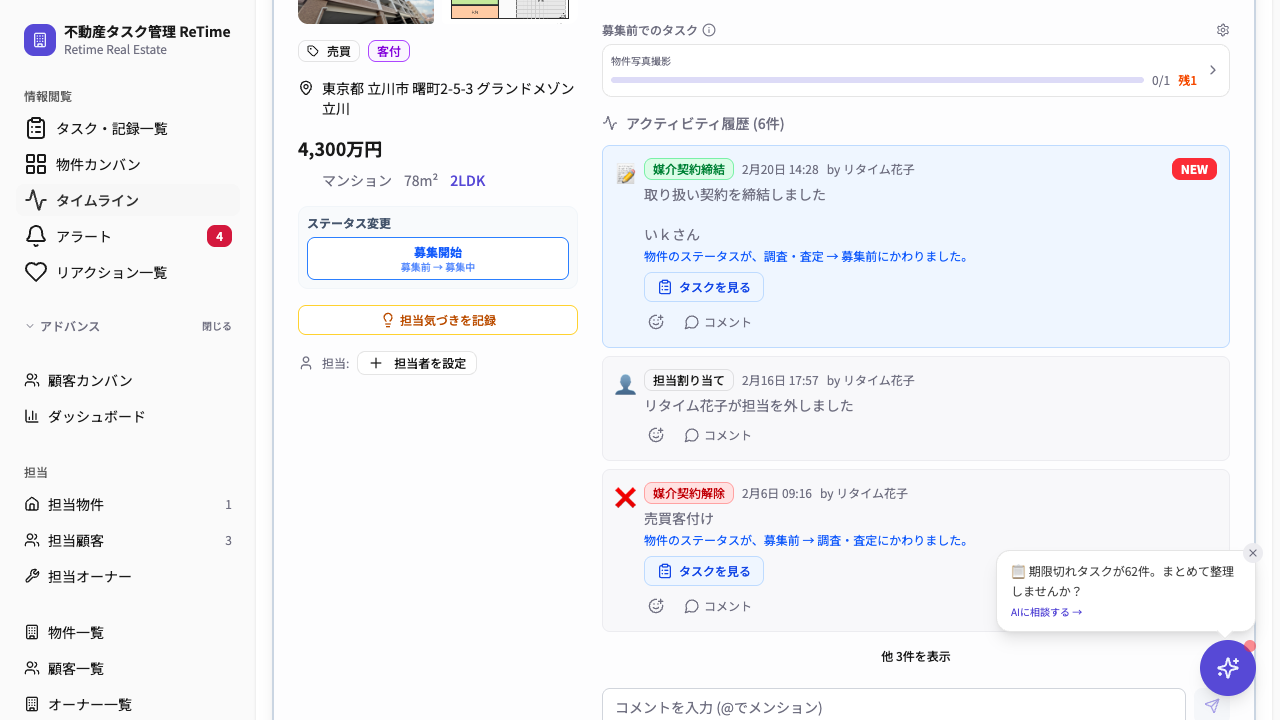Click コメント on 媒介契約解除 entry

coord(718,606)
